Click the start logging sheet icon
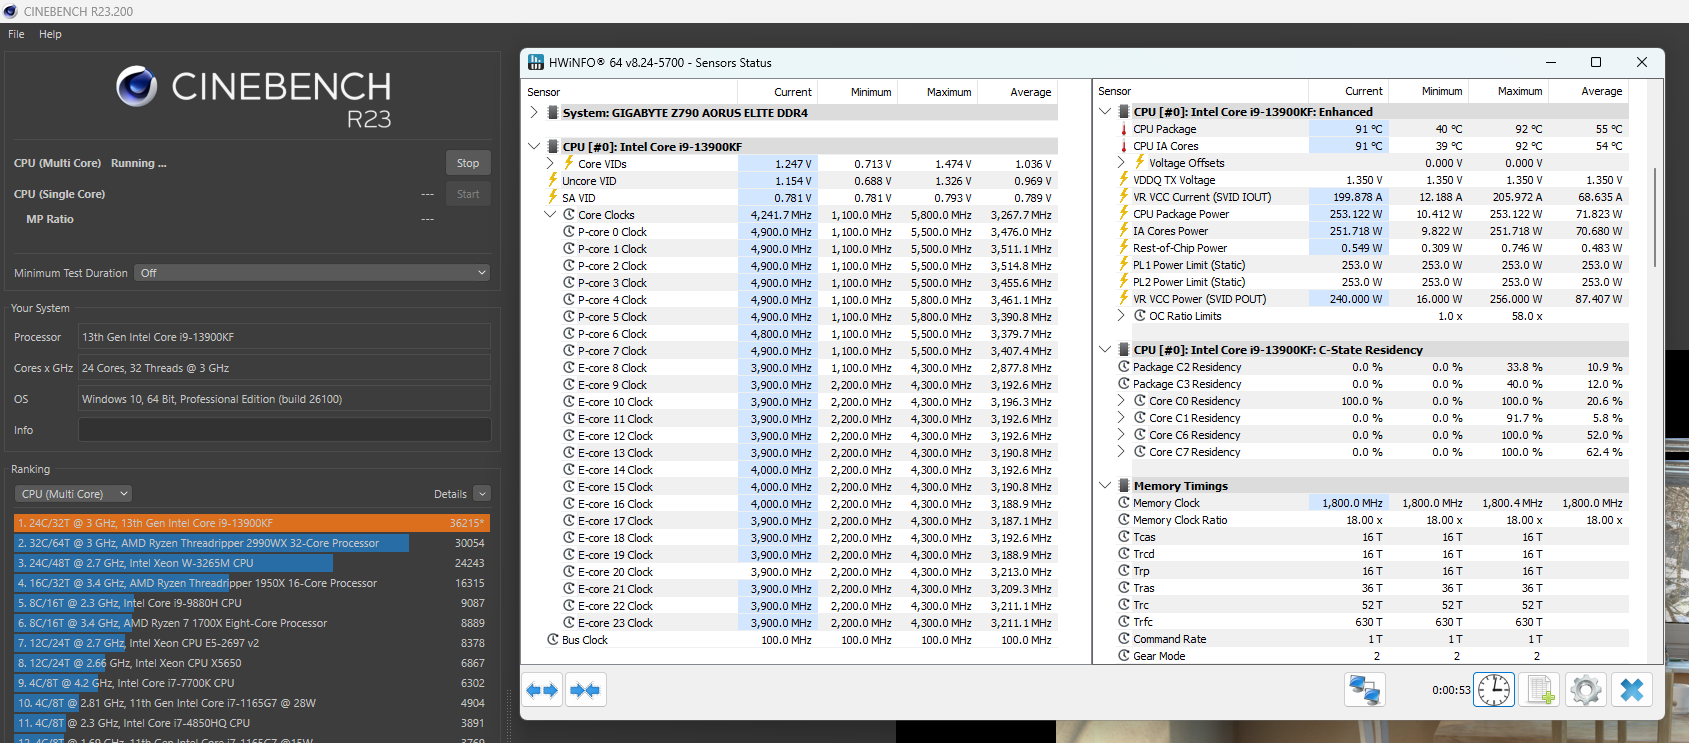The width and height of the screenshot is (1689, 743). click(1540, 690)
